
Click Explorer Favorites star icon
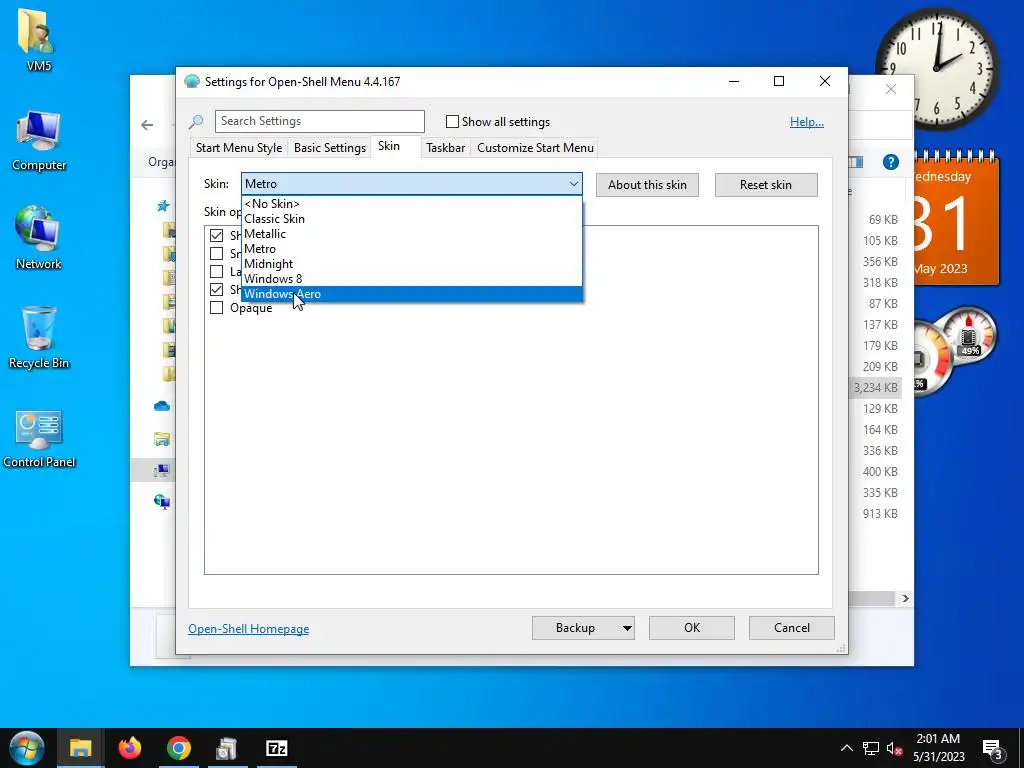(x=163, y=206)
